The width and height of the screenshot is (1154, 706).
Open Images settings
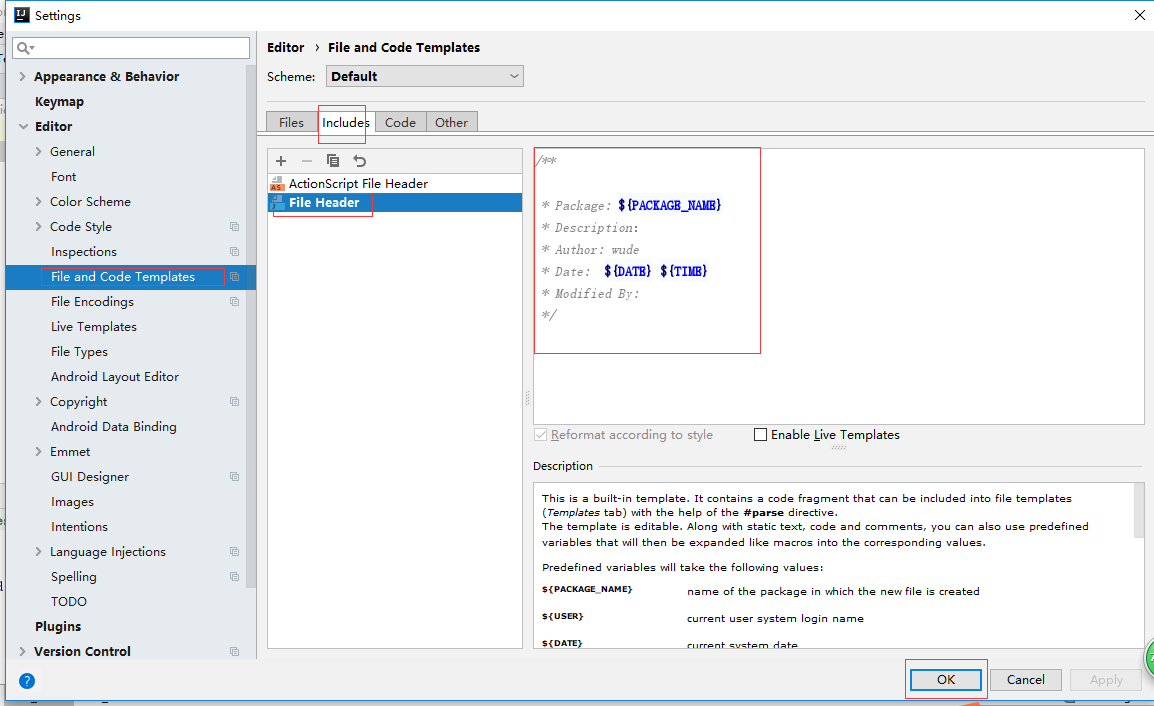(72, 502)
